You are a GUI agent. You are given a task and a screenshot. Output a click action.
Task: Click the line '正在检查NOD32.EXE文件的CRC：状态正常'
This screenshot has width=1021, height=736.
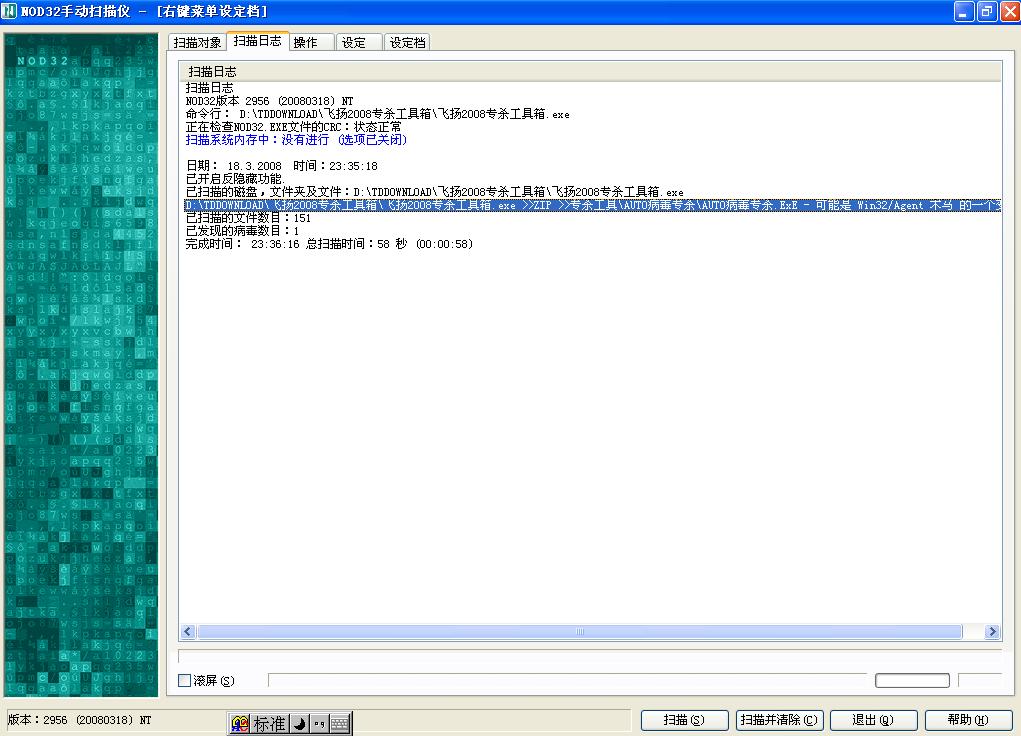click(x=294, y=127)
